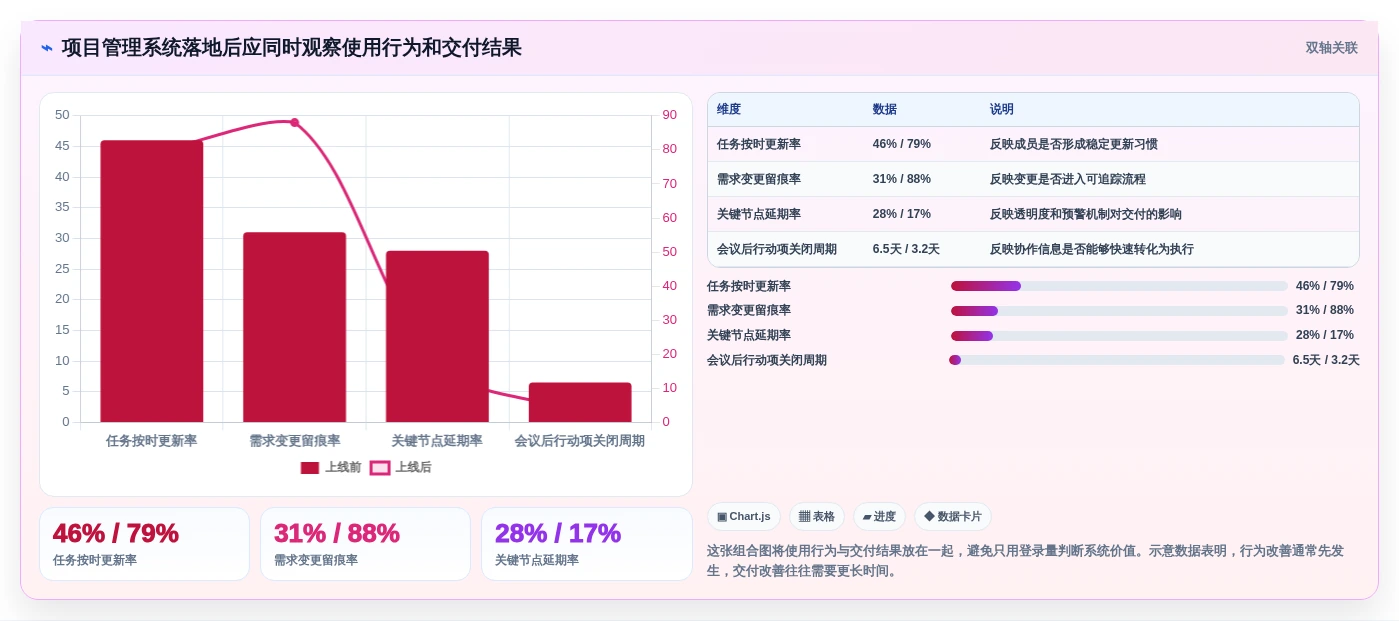The width and height of the screenshot is (1399, 621).
Task: Click the left axis value 50
Action: pos(62,115)
